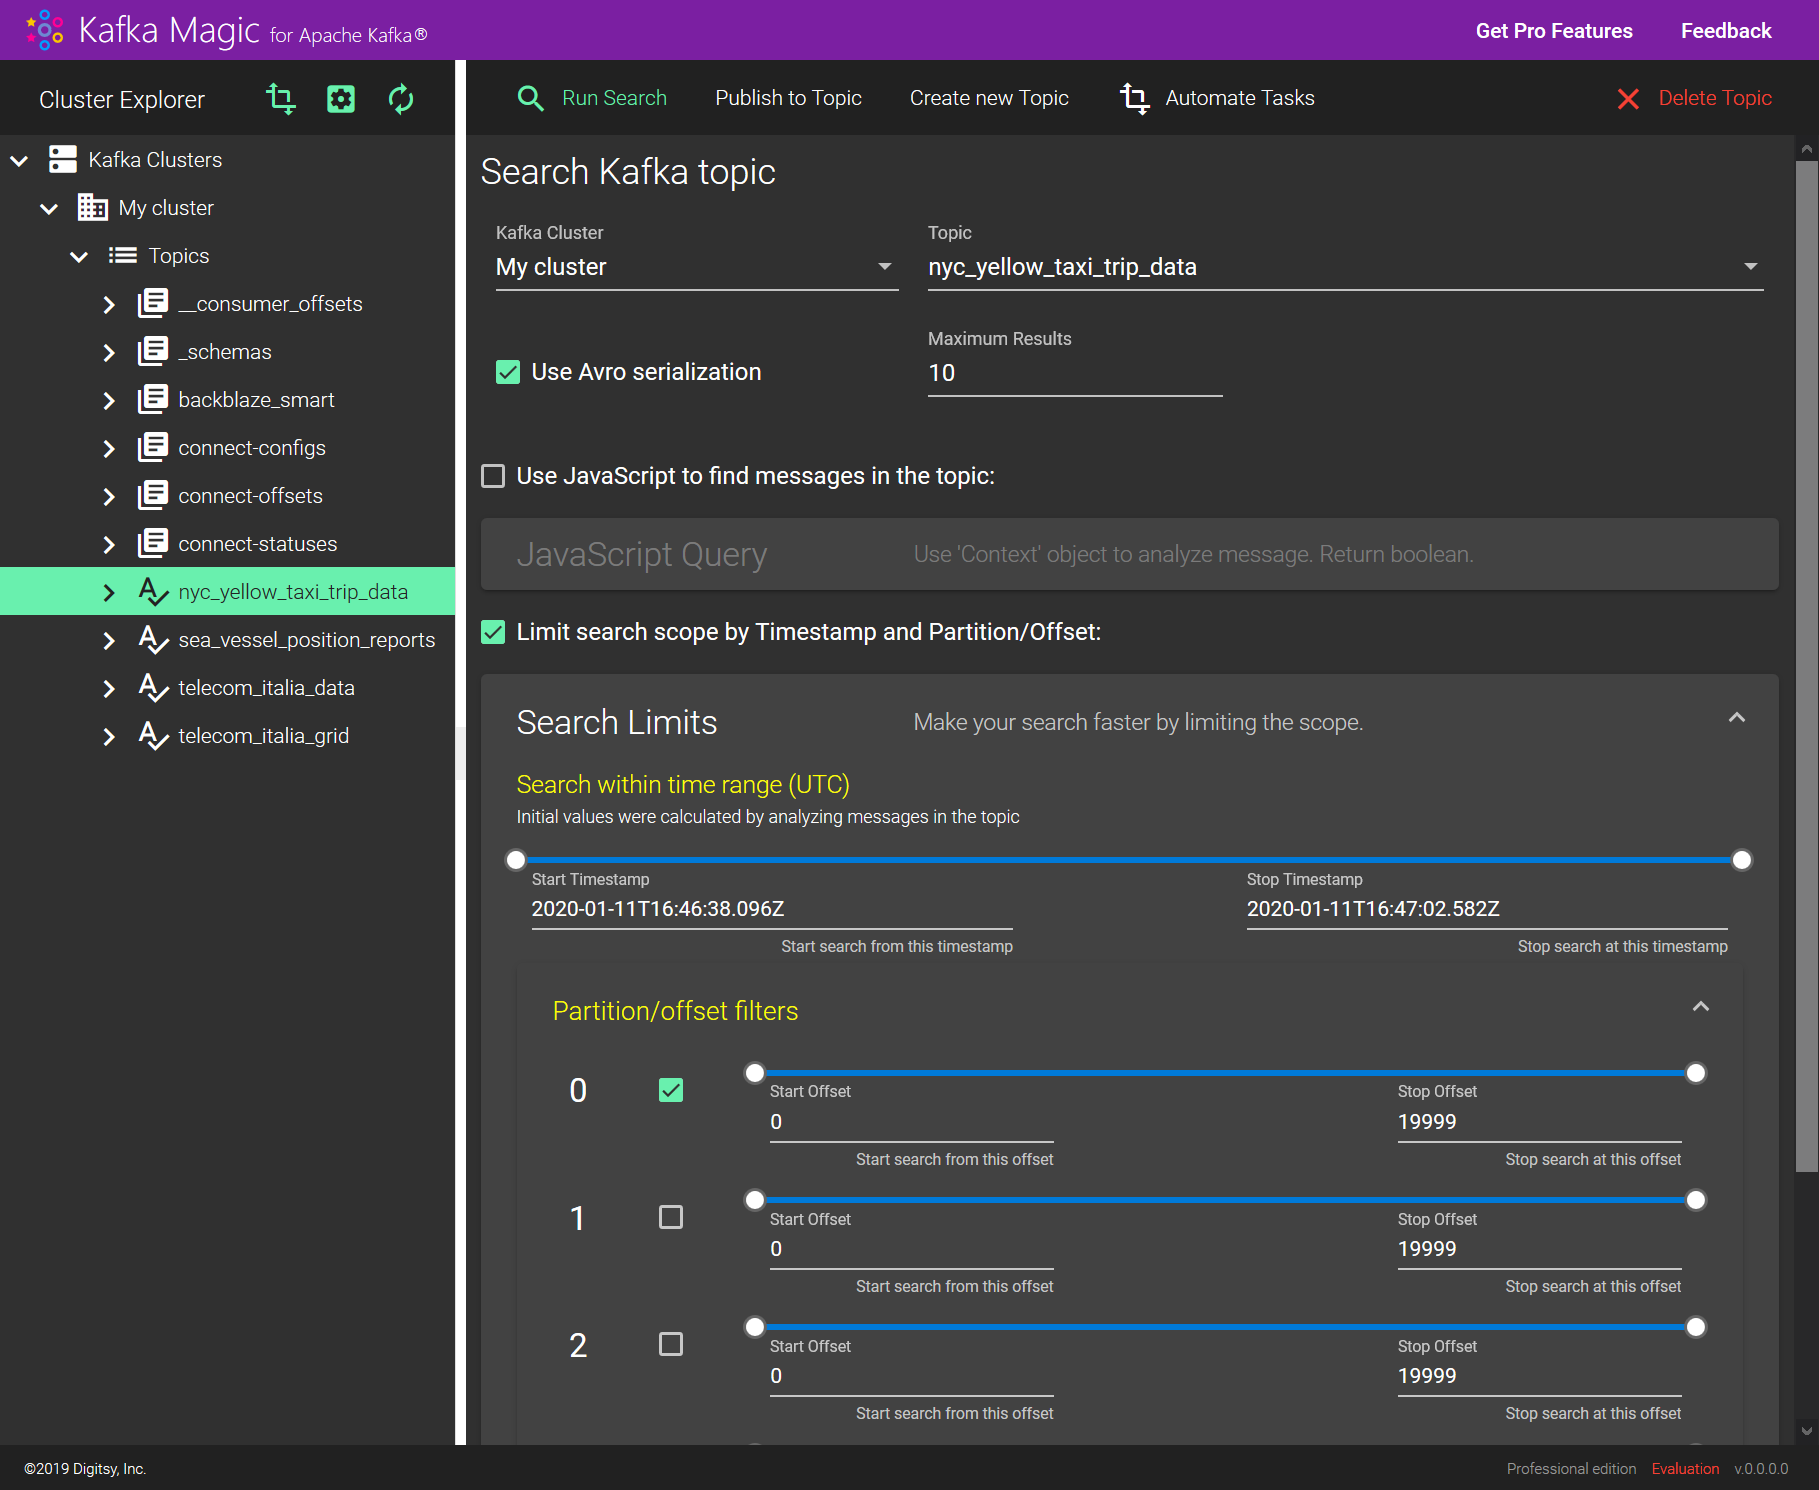Viewport: 1819px width, 1490px height.
Task: Click the Avro icon for nyc_yellow_taxi_trip_data
Action: 153,591
